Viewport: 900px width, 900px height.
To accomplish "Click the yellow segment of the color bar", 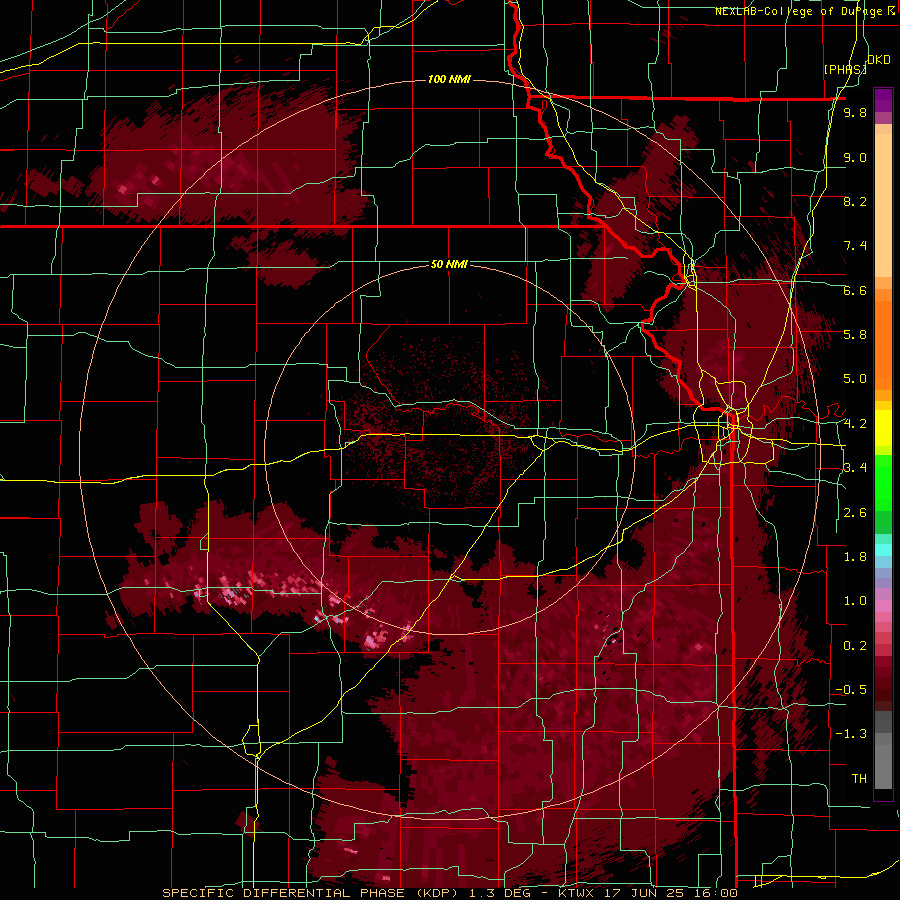I will pos(883,428).
